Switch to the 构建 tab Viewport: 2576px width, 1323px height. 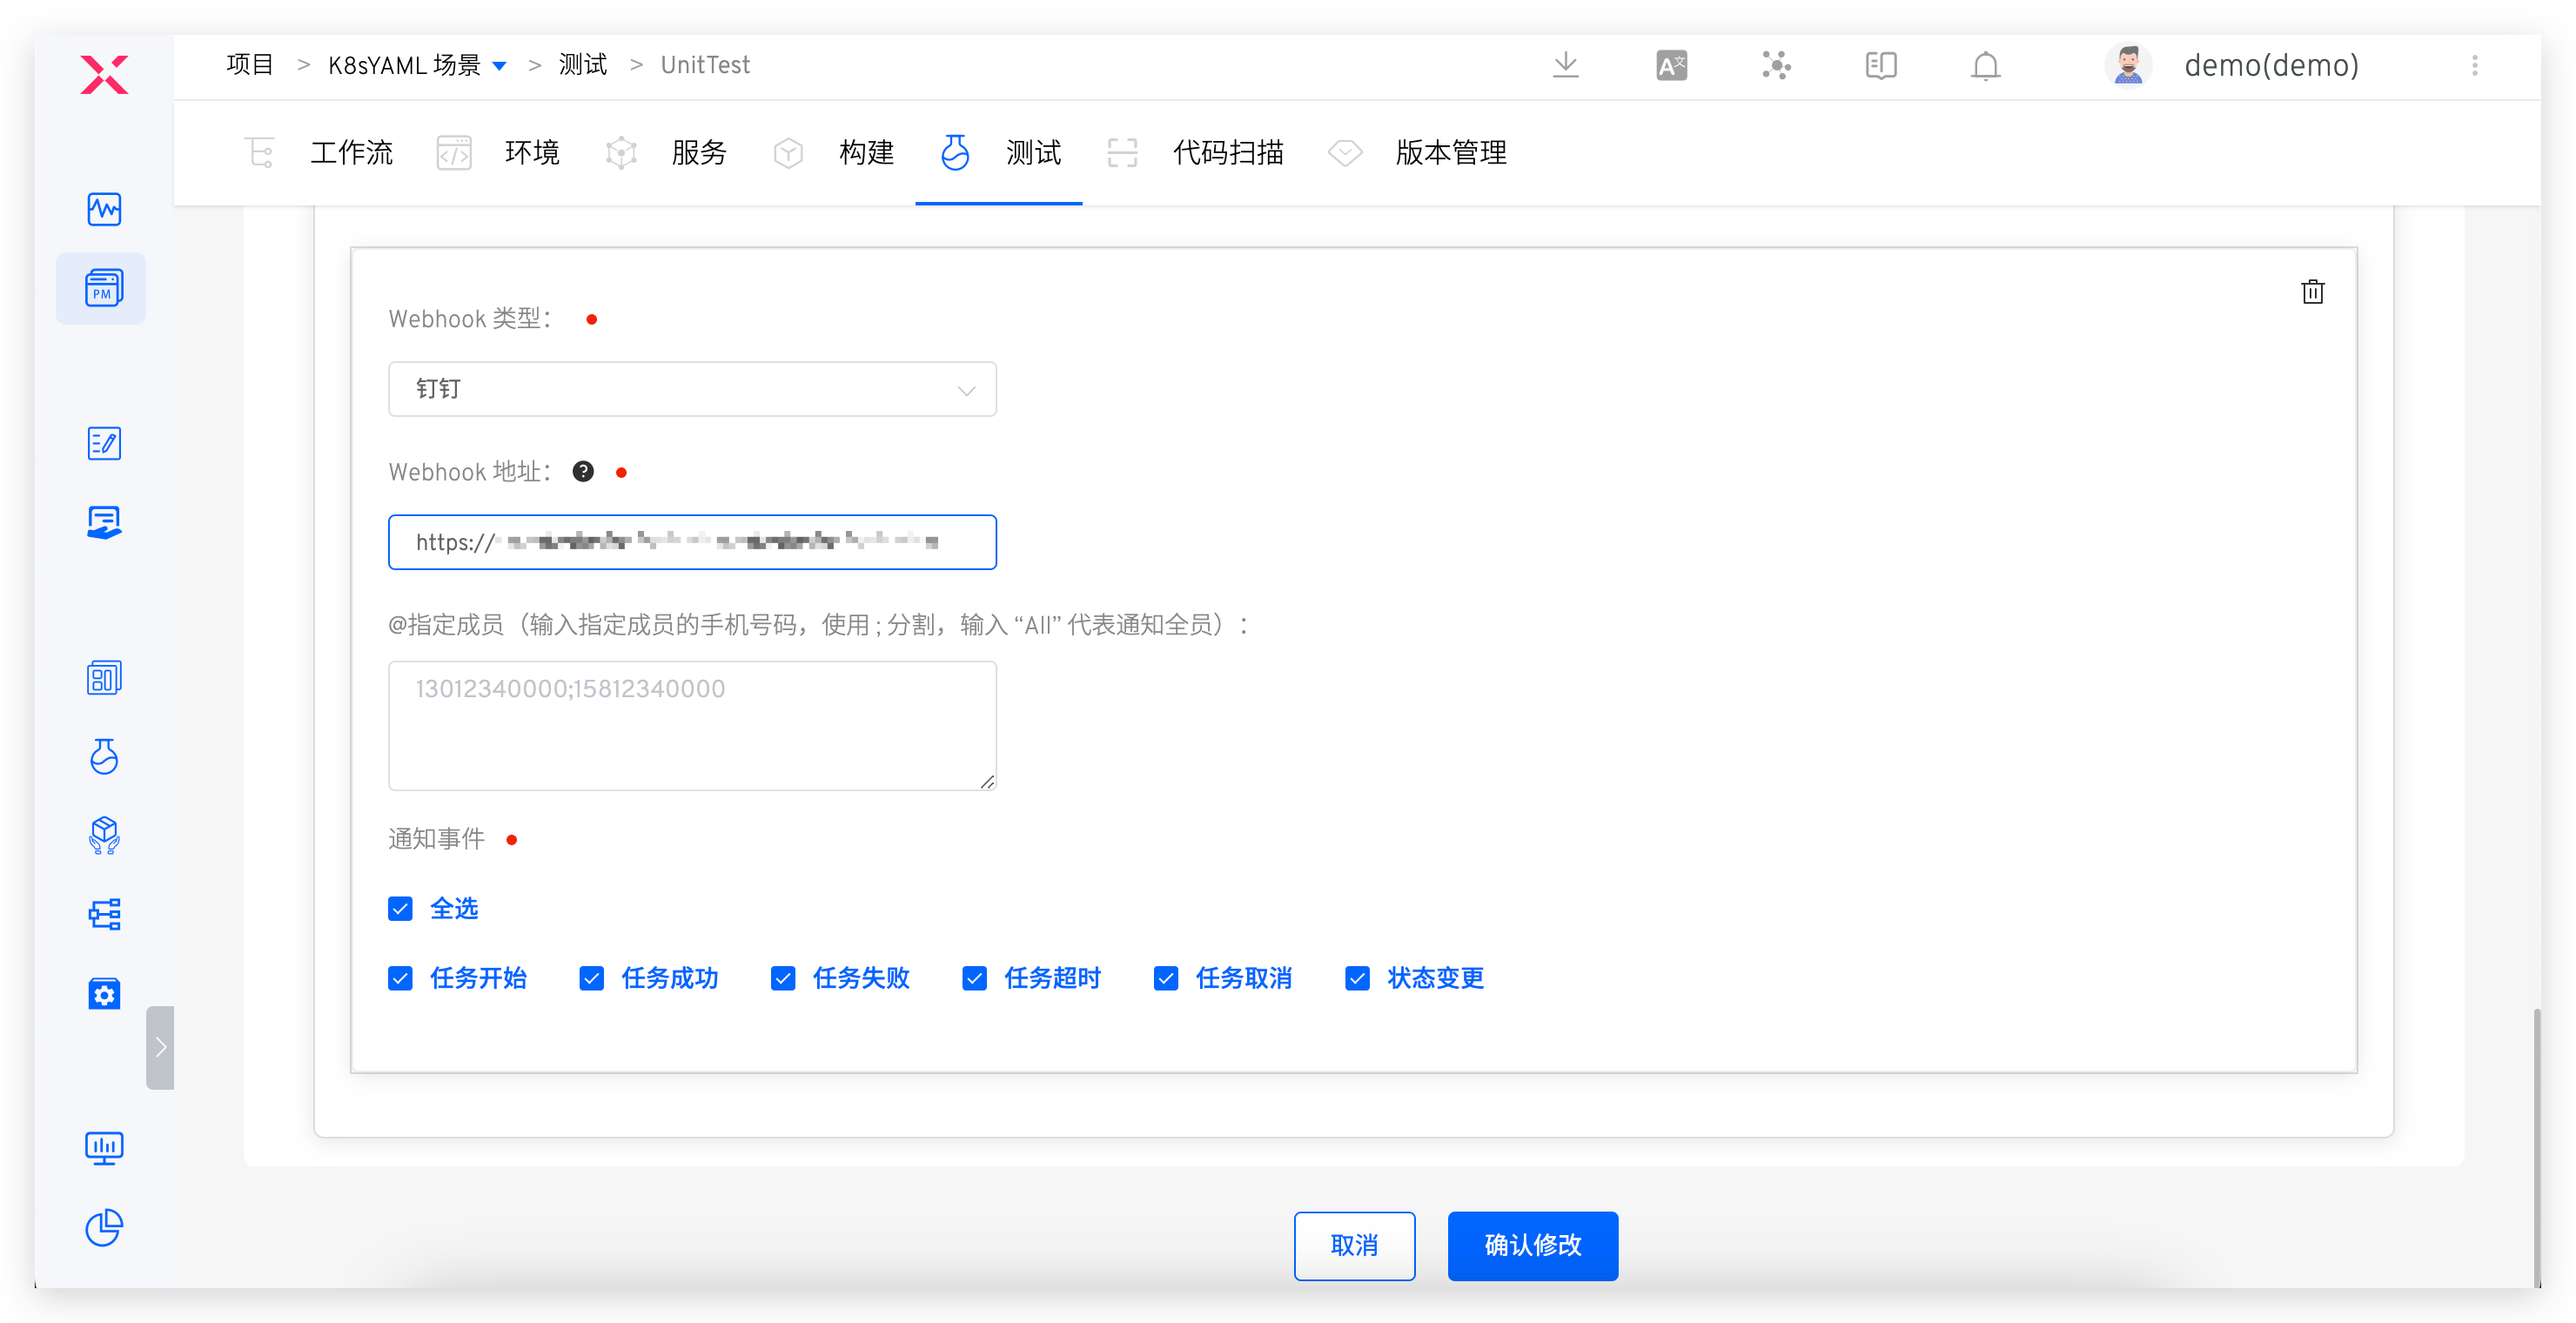(x=866, y=152)
